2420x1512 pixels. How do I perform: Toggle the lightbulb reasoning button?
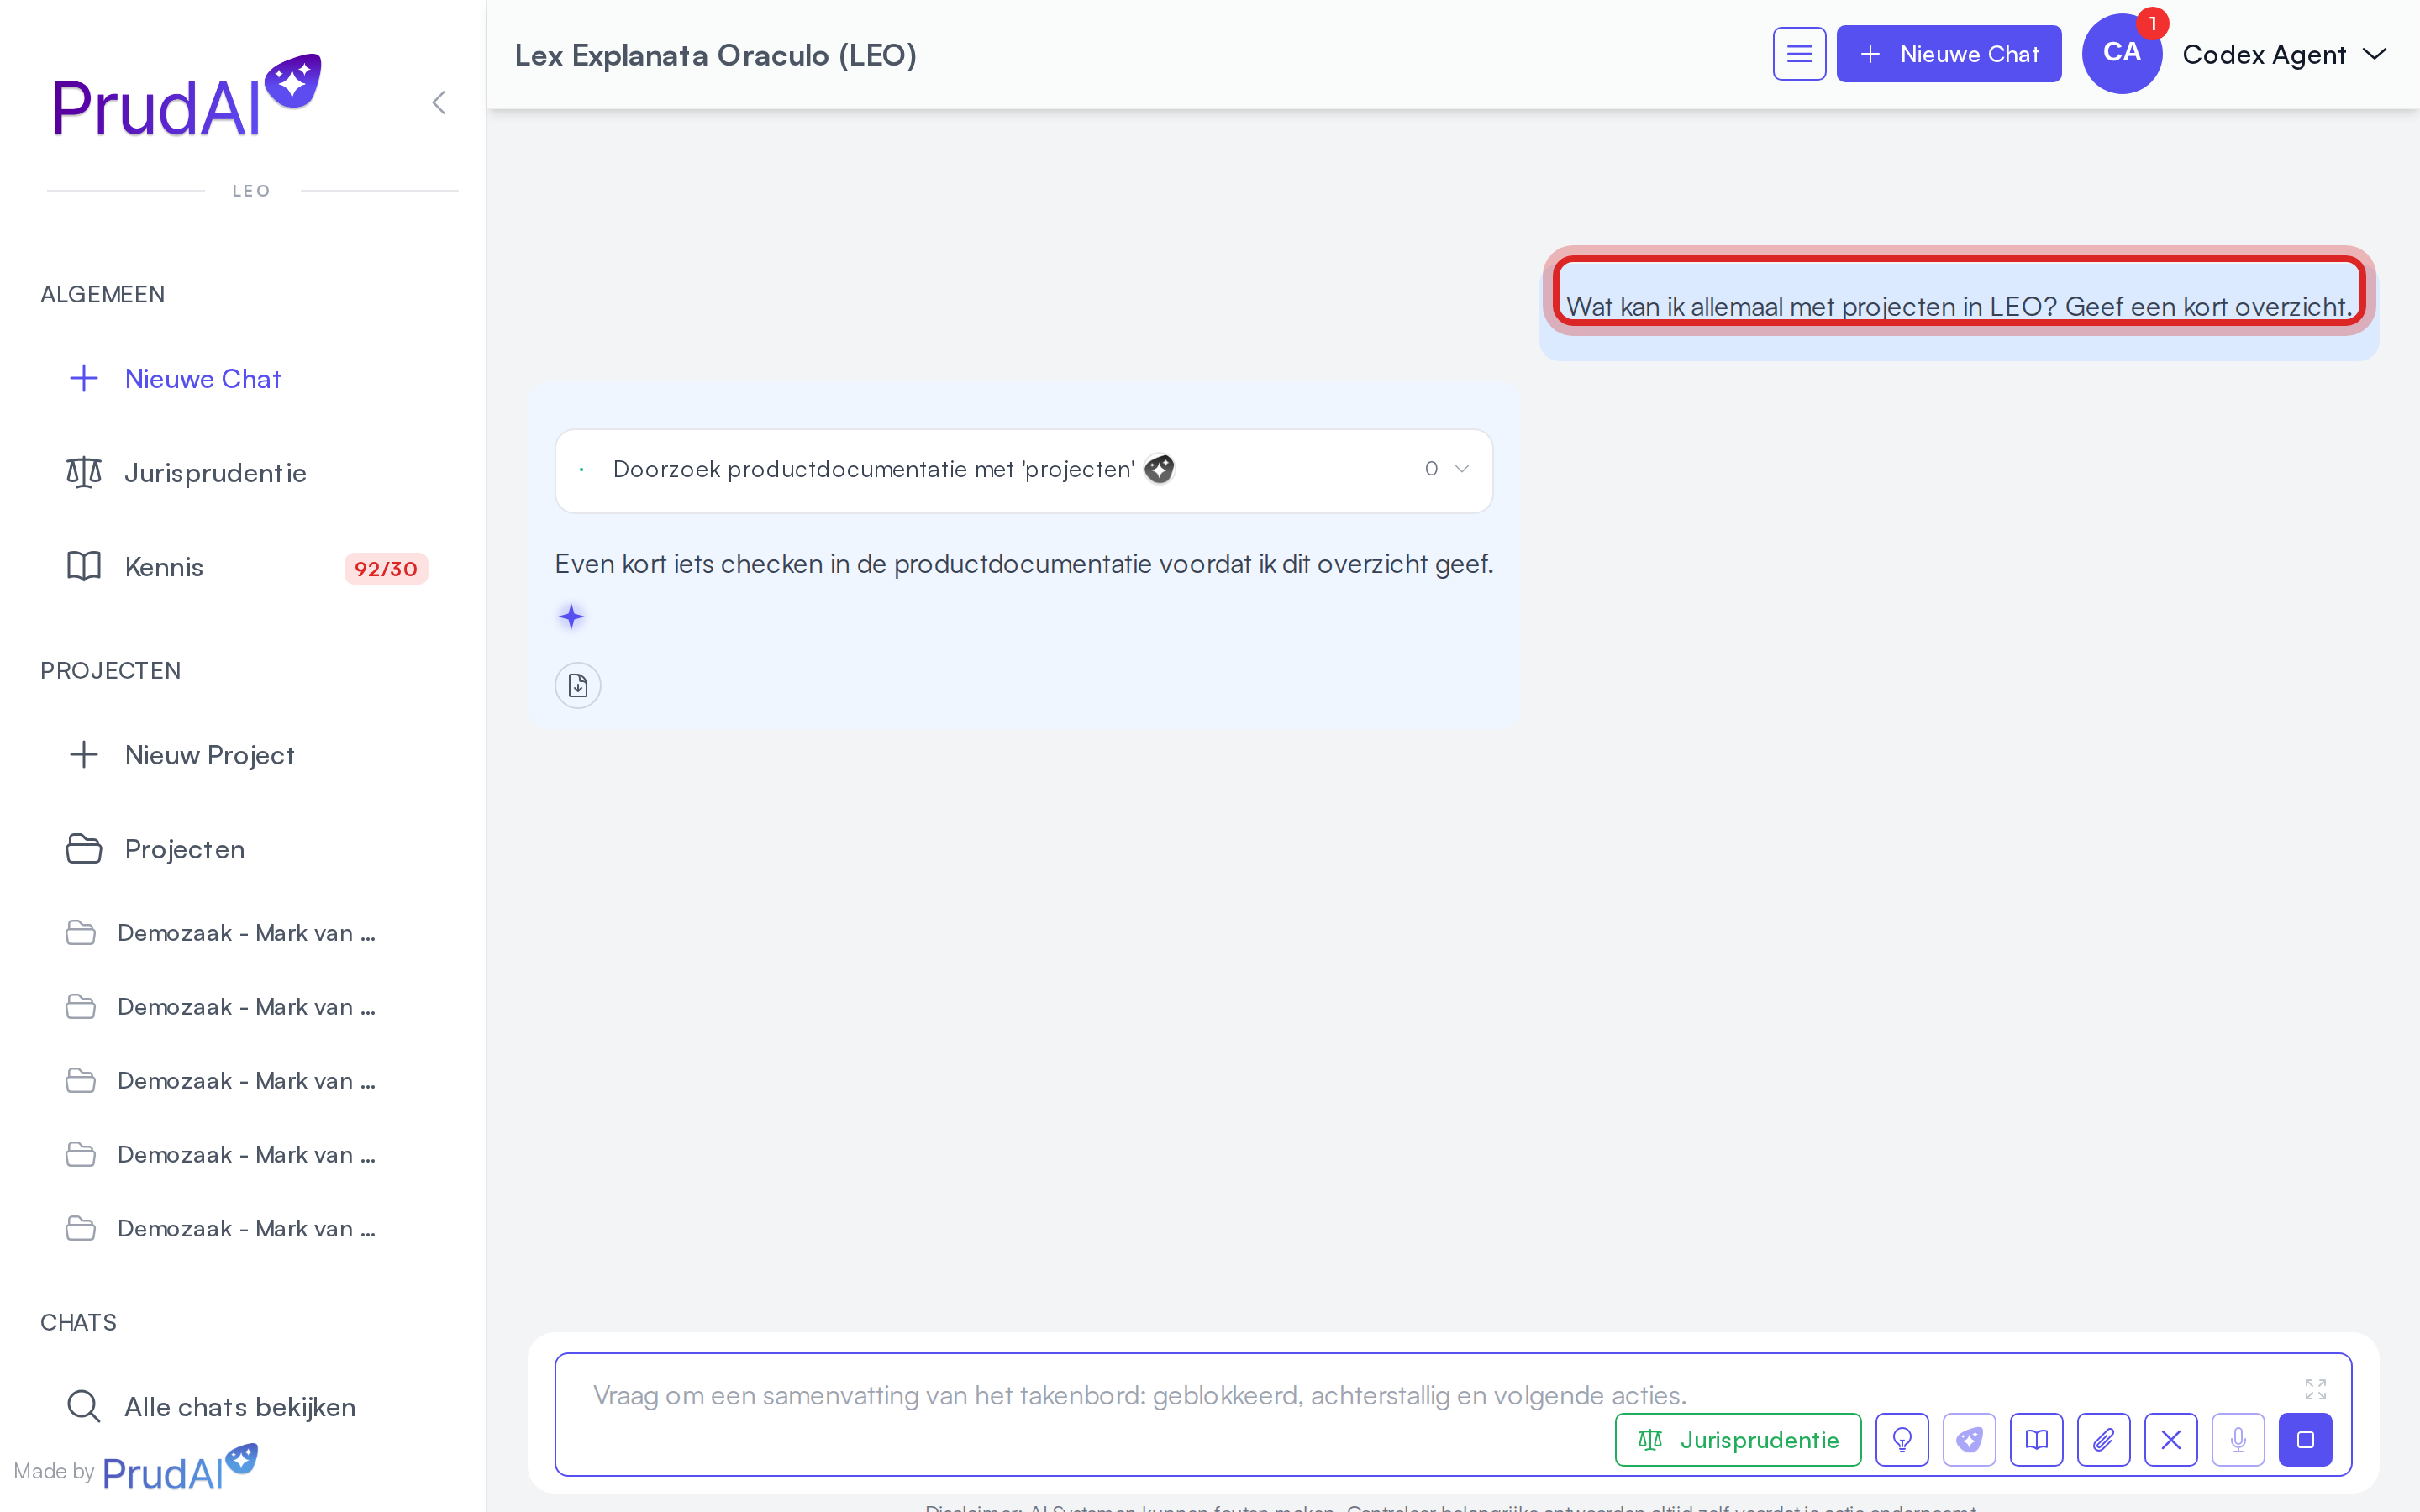(1902, 1440)
